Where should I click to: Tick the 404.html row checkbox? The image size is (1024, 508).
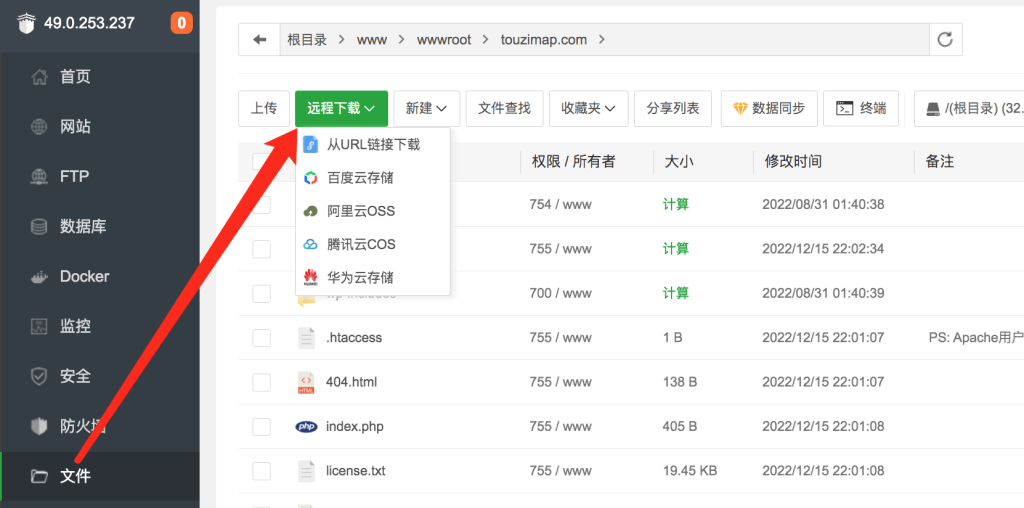pos(261,382)
